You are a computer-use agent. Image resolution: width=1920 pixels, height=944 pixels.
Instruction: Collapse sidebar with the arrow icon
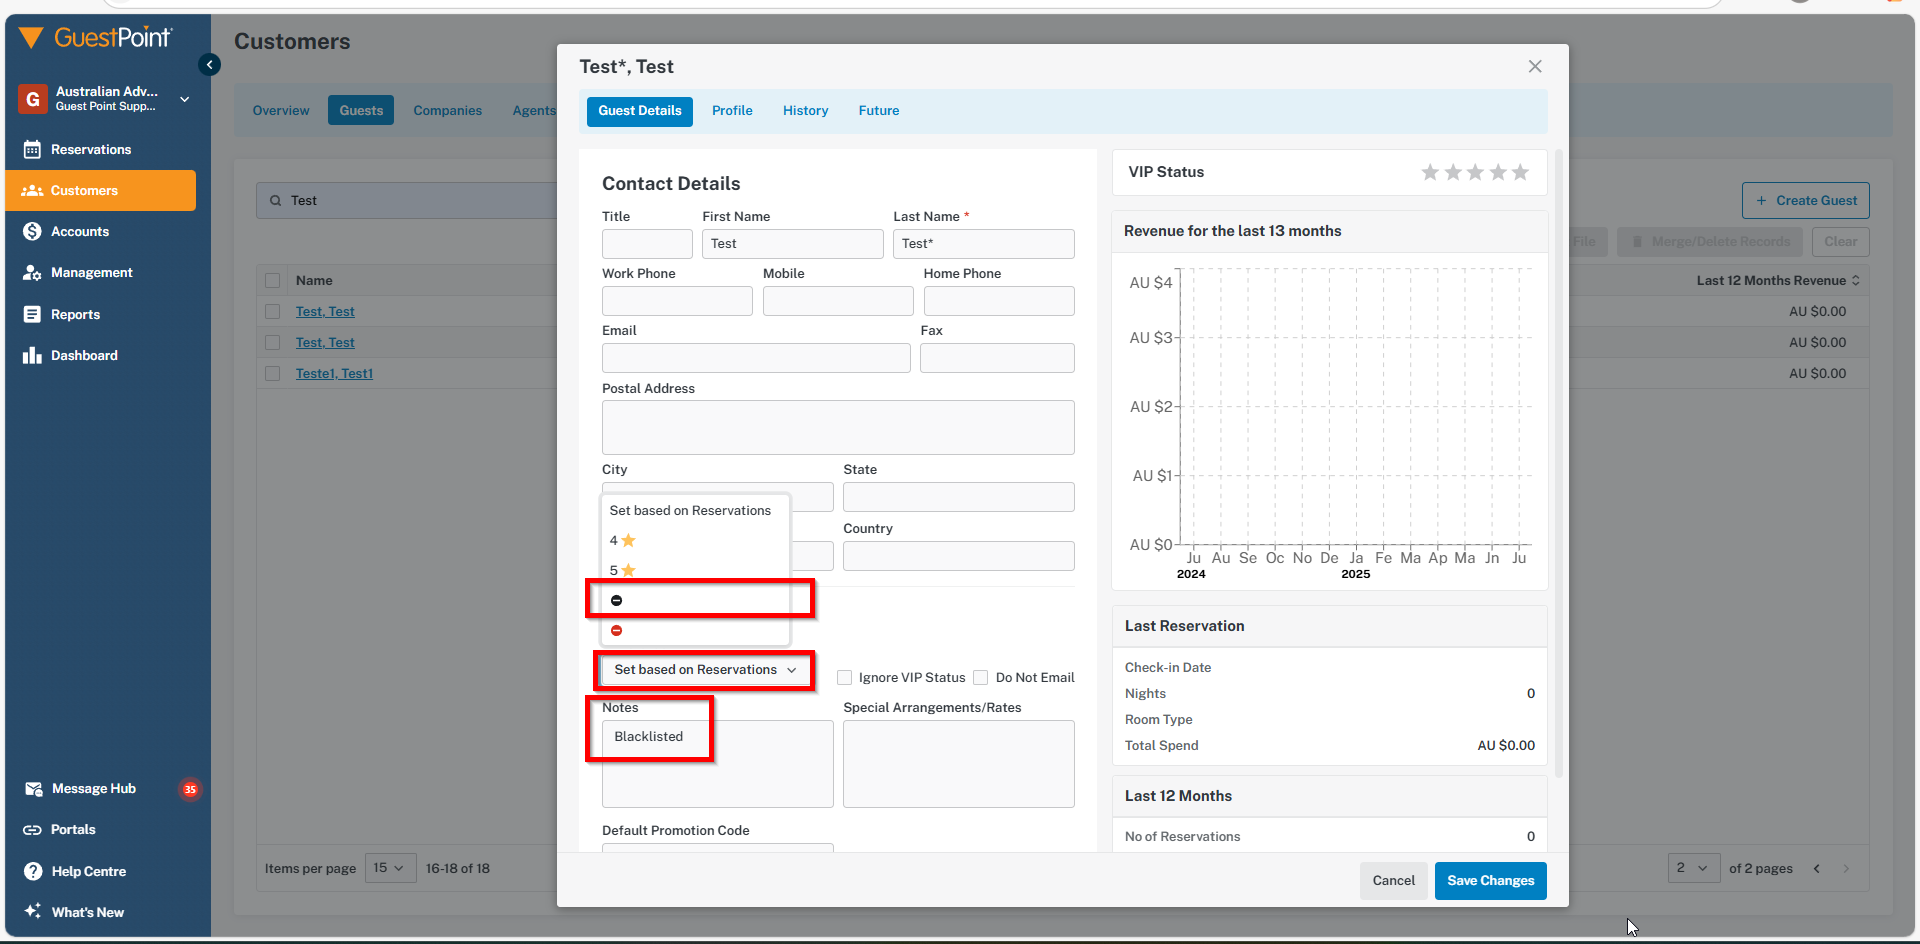pyautogui.click(x=209, y=65)
